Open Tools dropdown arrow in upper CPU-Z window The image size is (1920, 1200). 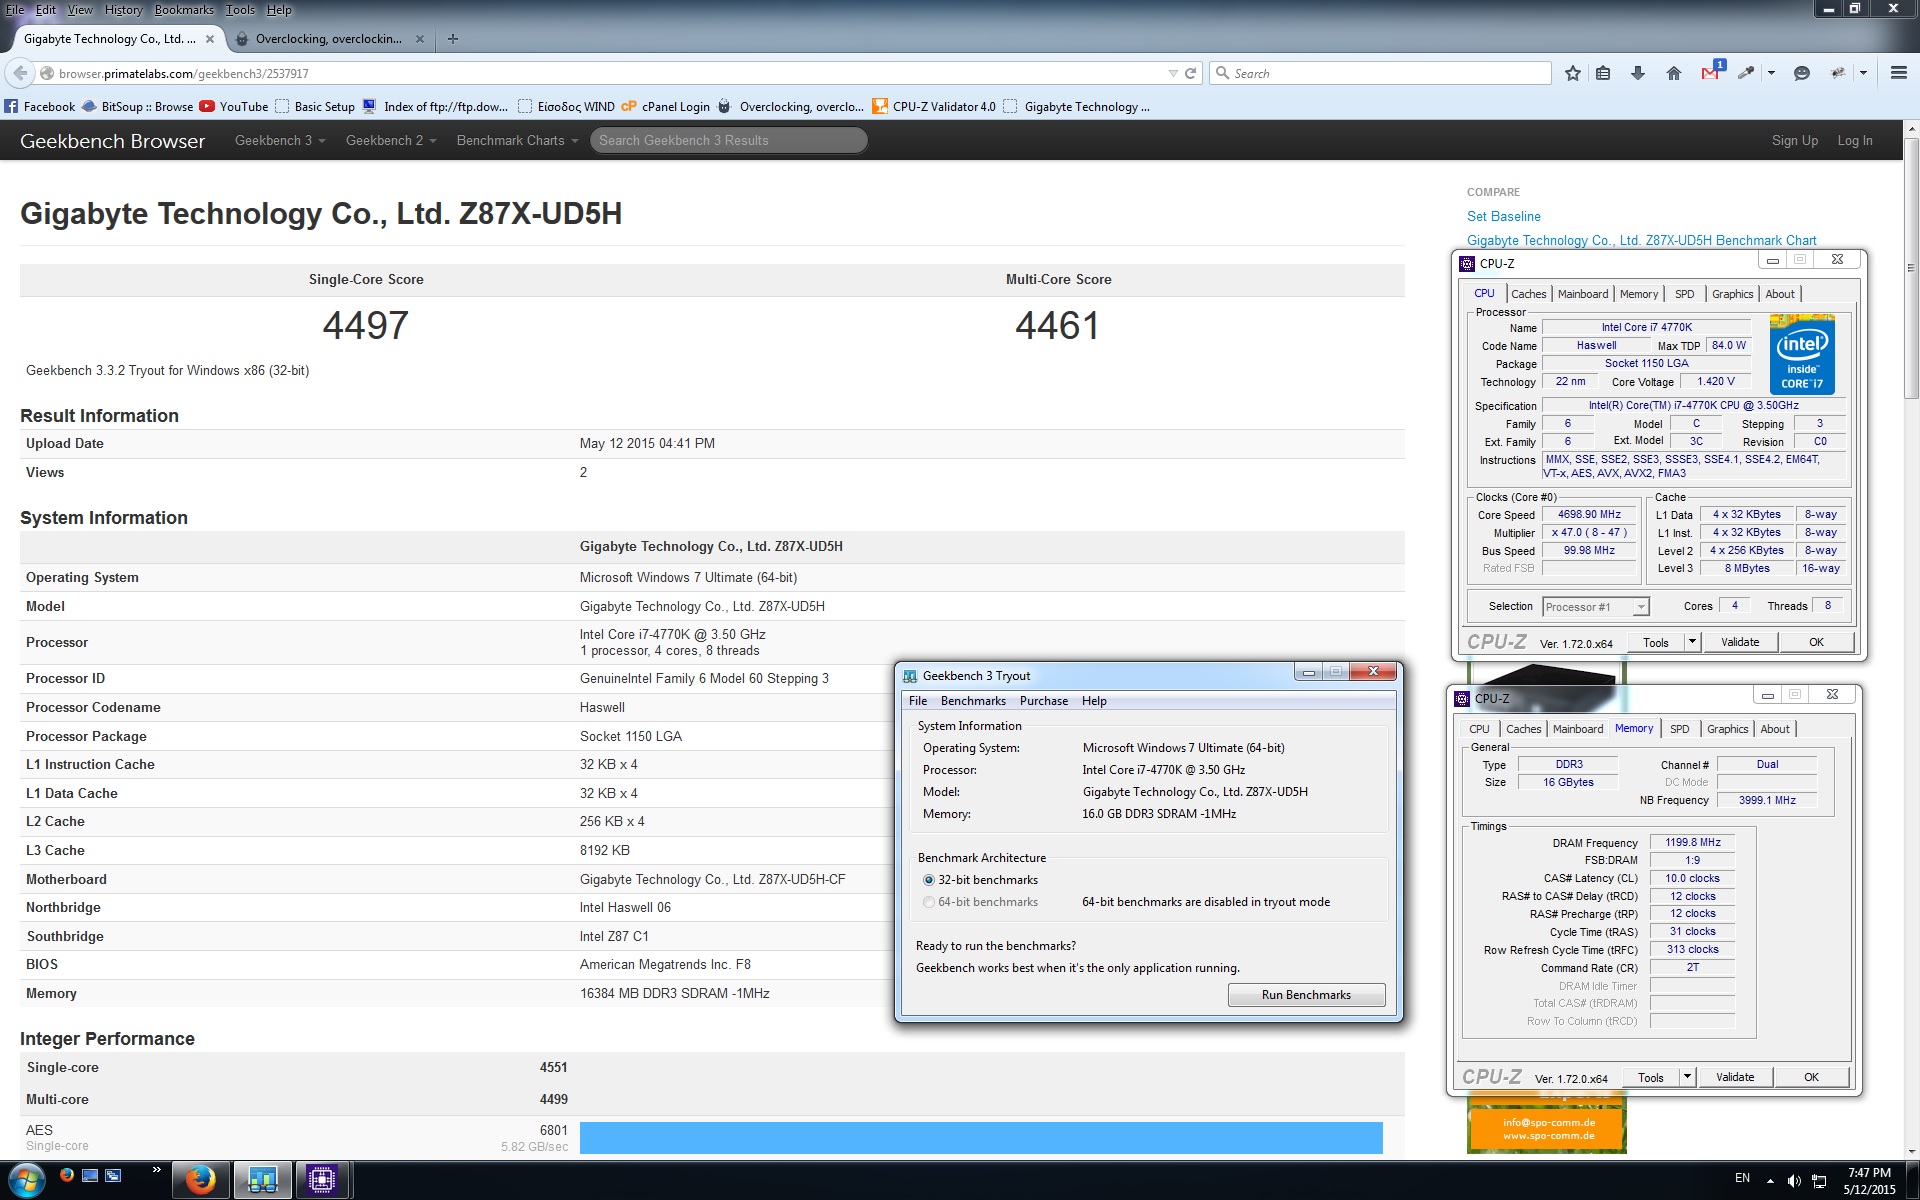click(x=1692, y=642)
